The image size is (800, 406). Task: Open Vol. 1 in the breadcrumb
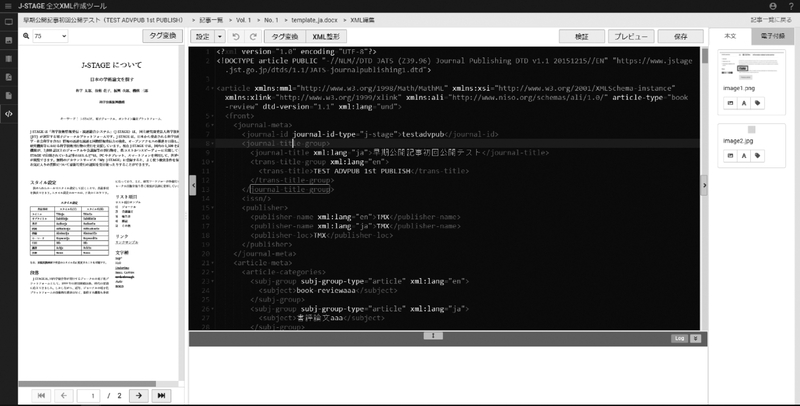[243, 20]
